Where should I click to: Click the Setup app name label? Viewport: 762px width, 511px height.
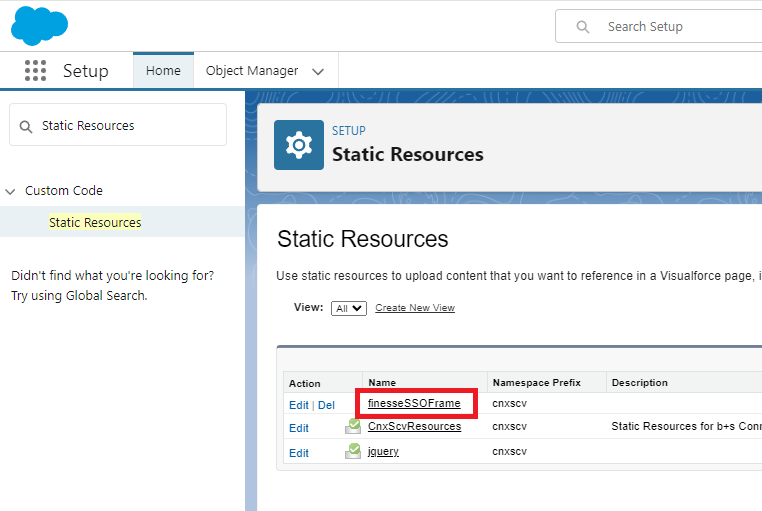[86, 71]
